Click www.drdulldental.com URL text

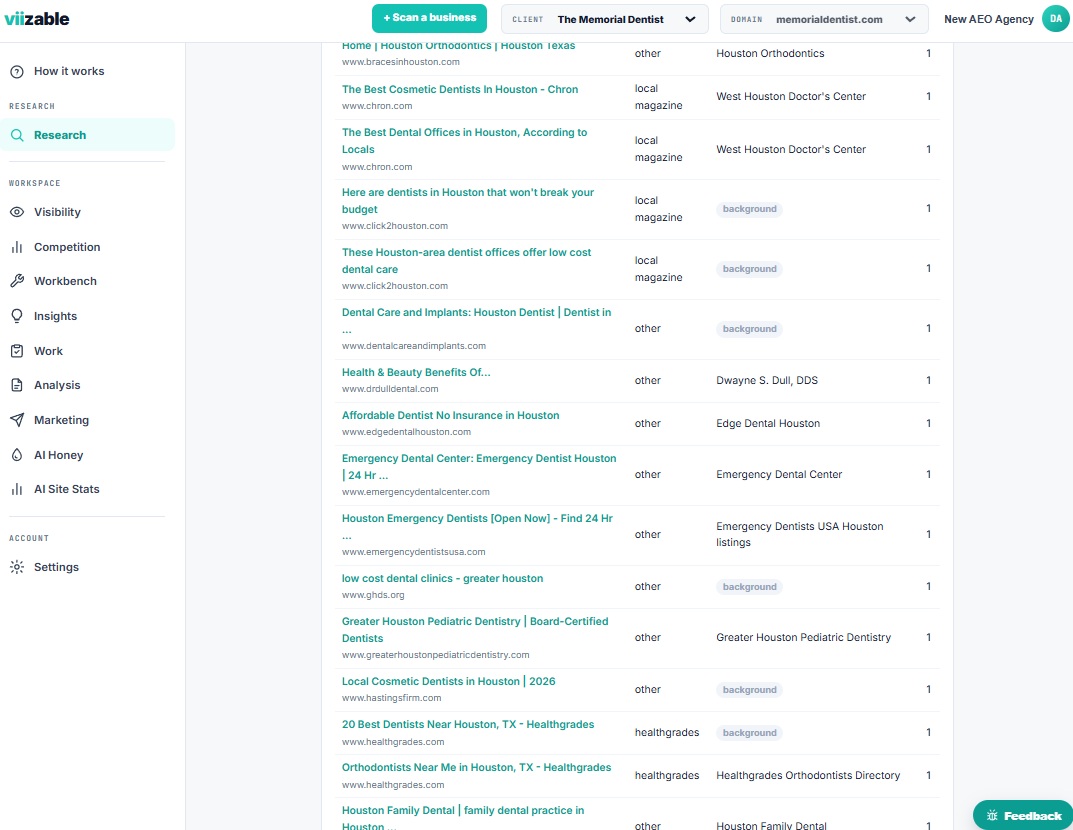tap(390, 389)
